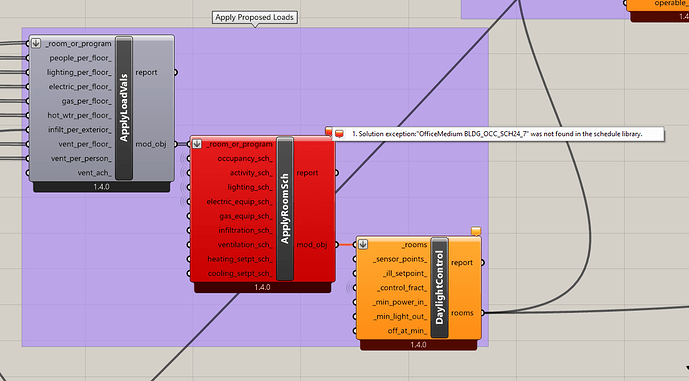Click the down-arrow icon beside ApplyLoadVals _room_or_program
The height and width of the screenshot is (381, 689).
[36, 44]
